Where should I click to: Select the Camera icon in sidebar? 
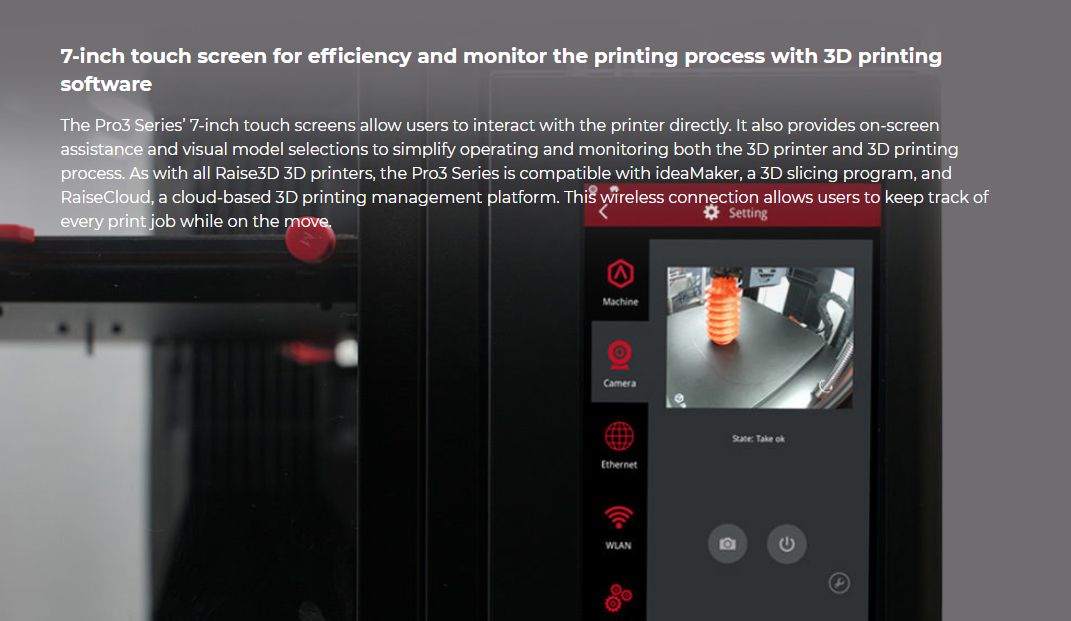click(620, 354)
